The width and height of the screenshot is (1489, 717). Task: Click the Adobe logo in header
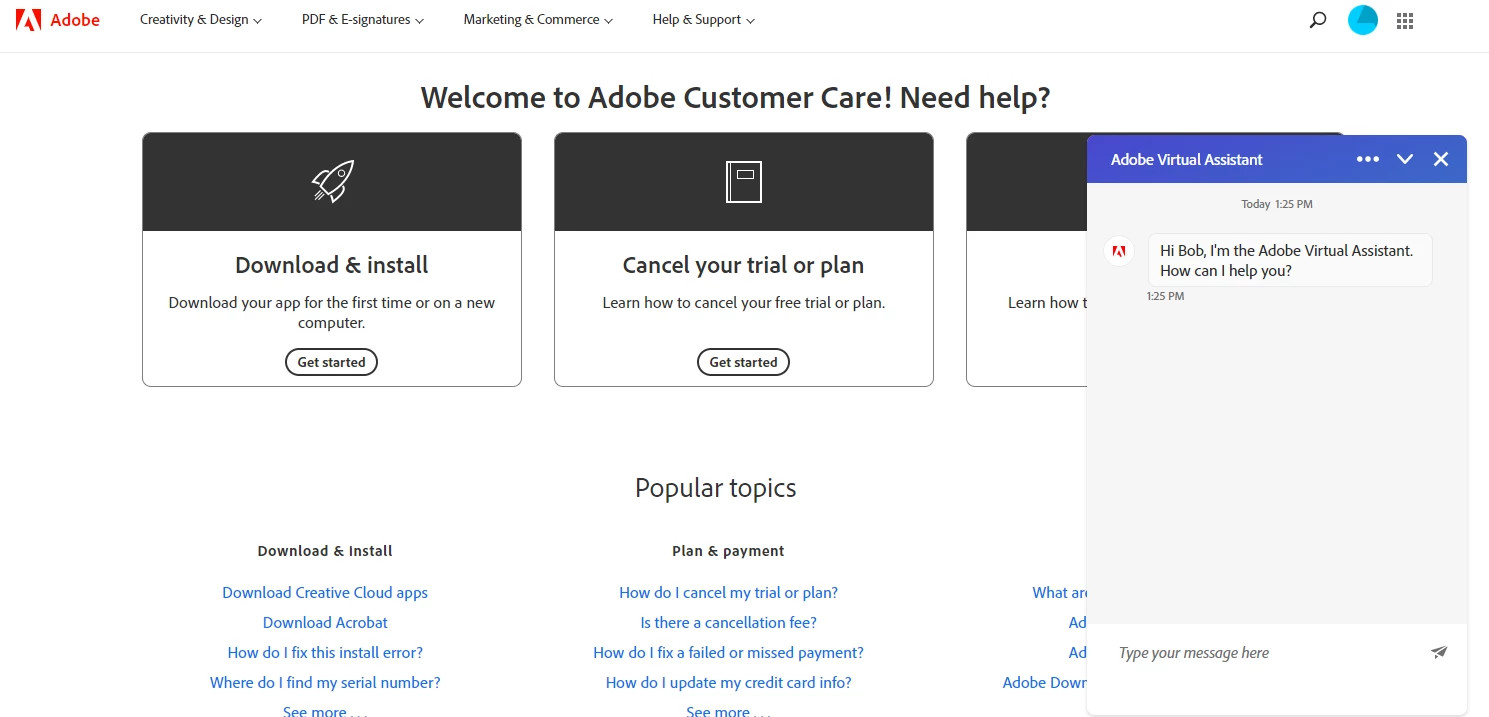[x=58, y=20]
